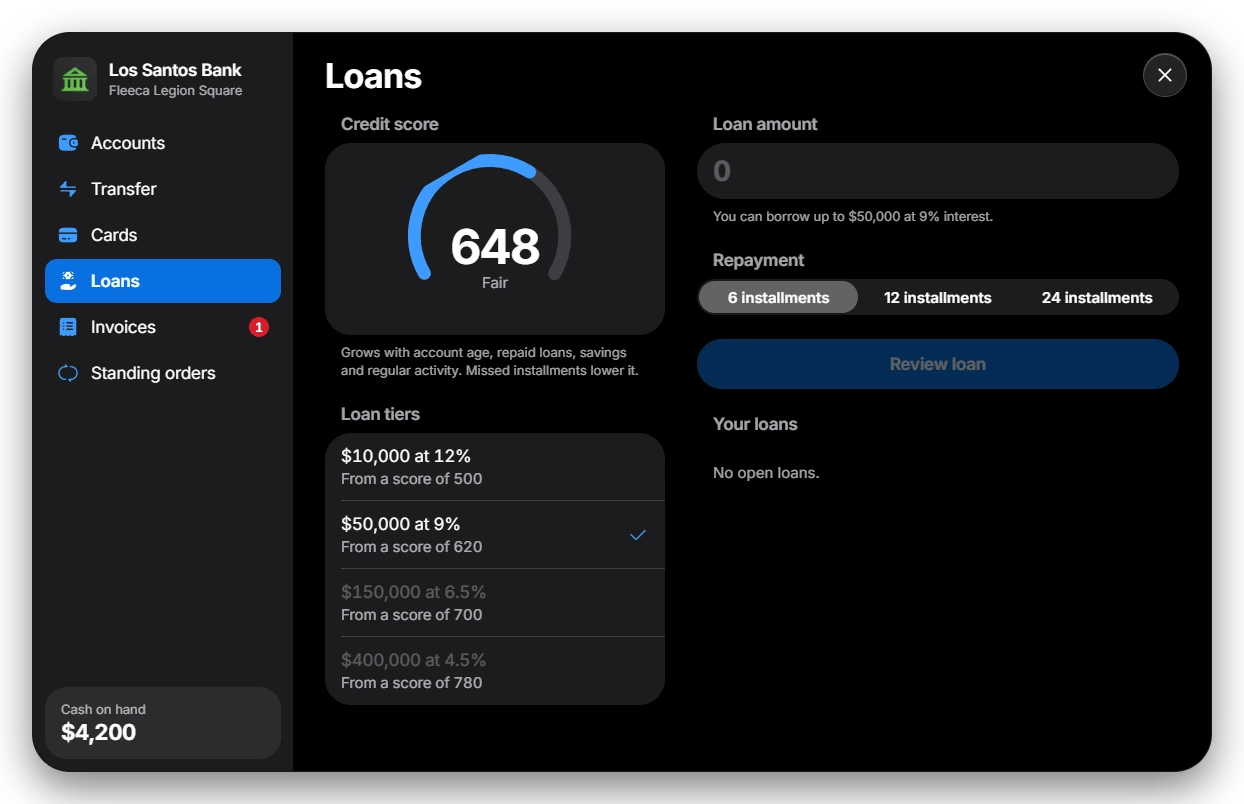This screenshot has height=804, width=1244.
Task: Click the Cards credit card icon
Action: click(68, 235)
